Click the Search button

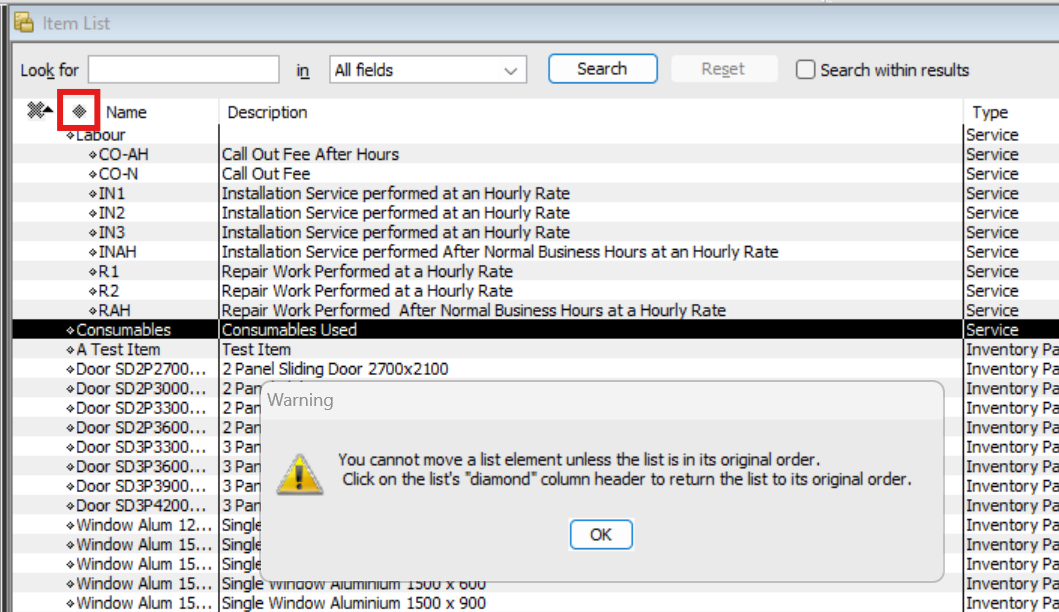tap(602, 69)
